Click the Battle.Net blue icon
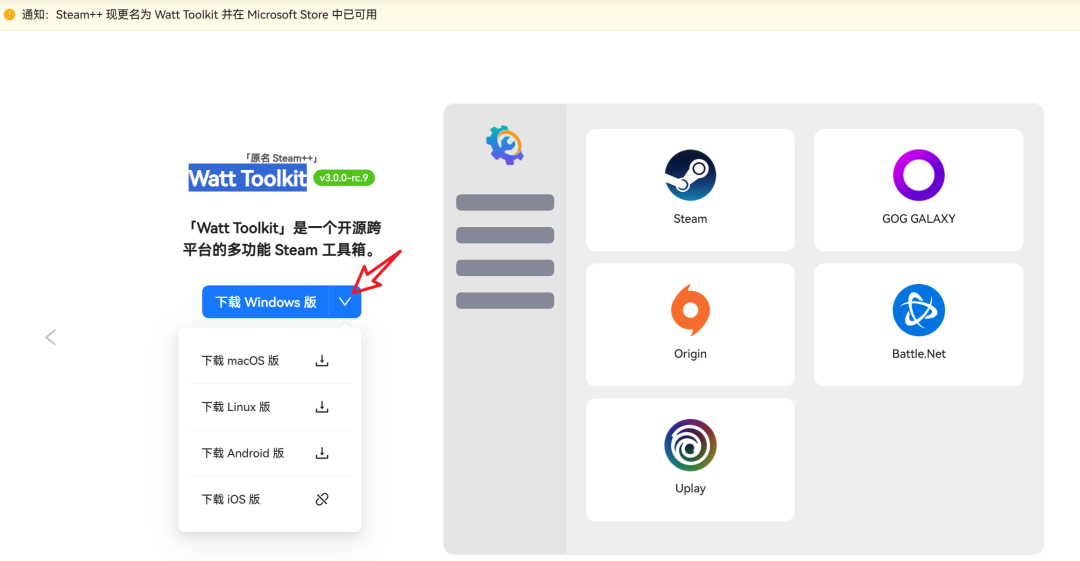This screenshot has width=1080, height=561. (x=918, y=310)
